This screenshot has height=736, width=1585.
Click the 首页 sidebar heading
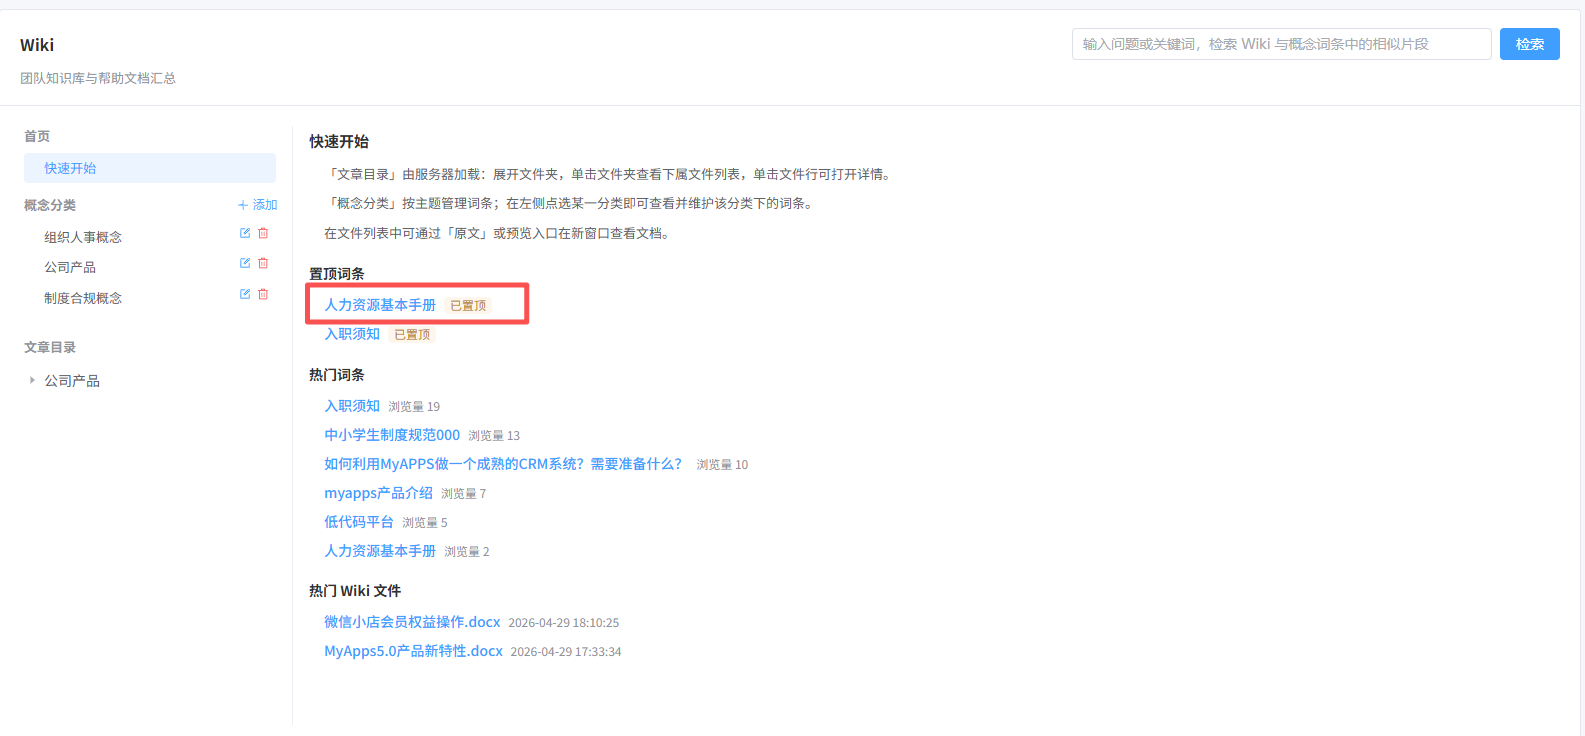click(37, 136)
